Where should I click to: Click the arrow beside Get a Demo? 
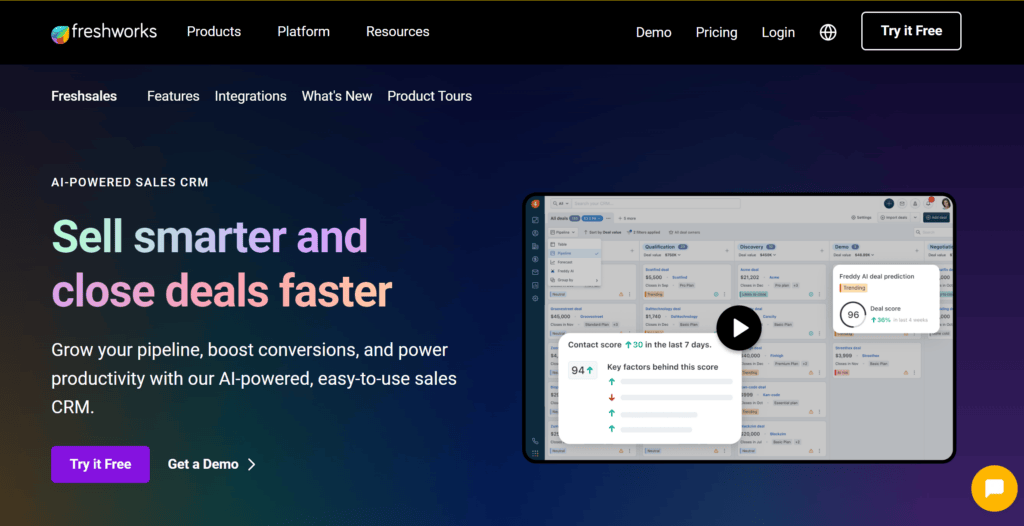coord(252,464)
